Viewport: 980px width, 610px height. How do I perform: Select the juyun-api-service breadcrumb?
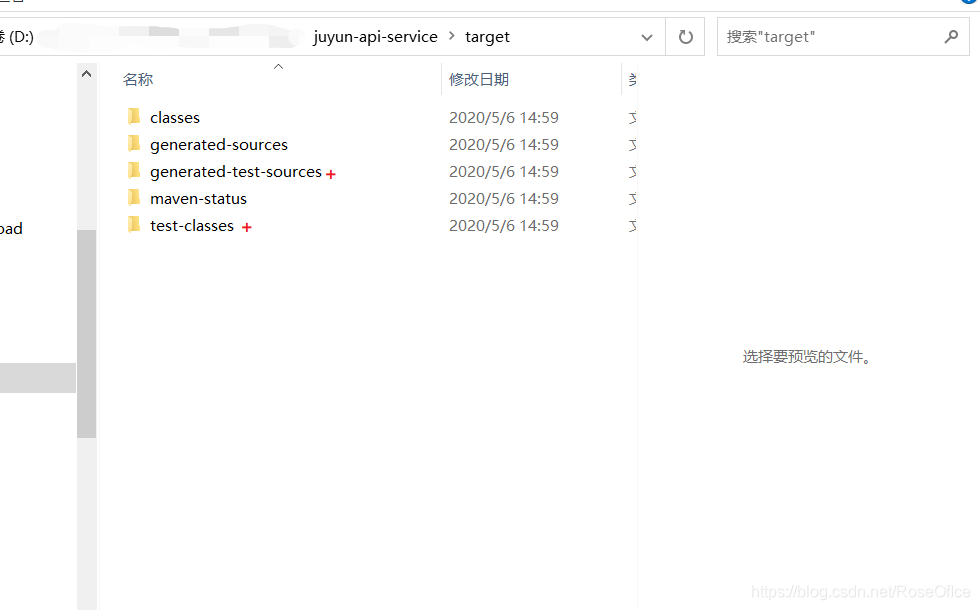click(x=376, y=37)
